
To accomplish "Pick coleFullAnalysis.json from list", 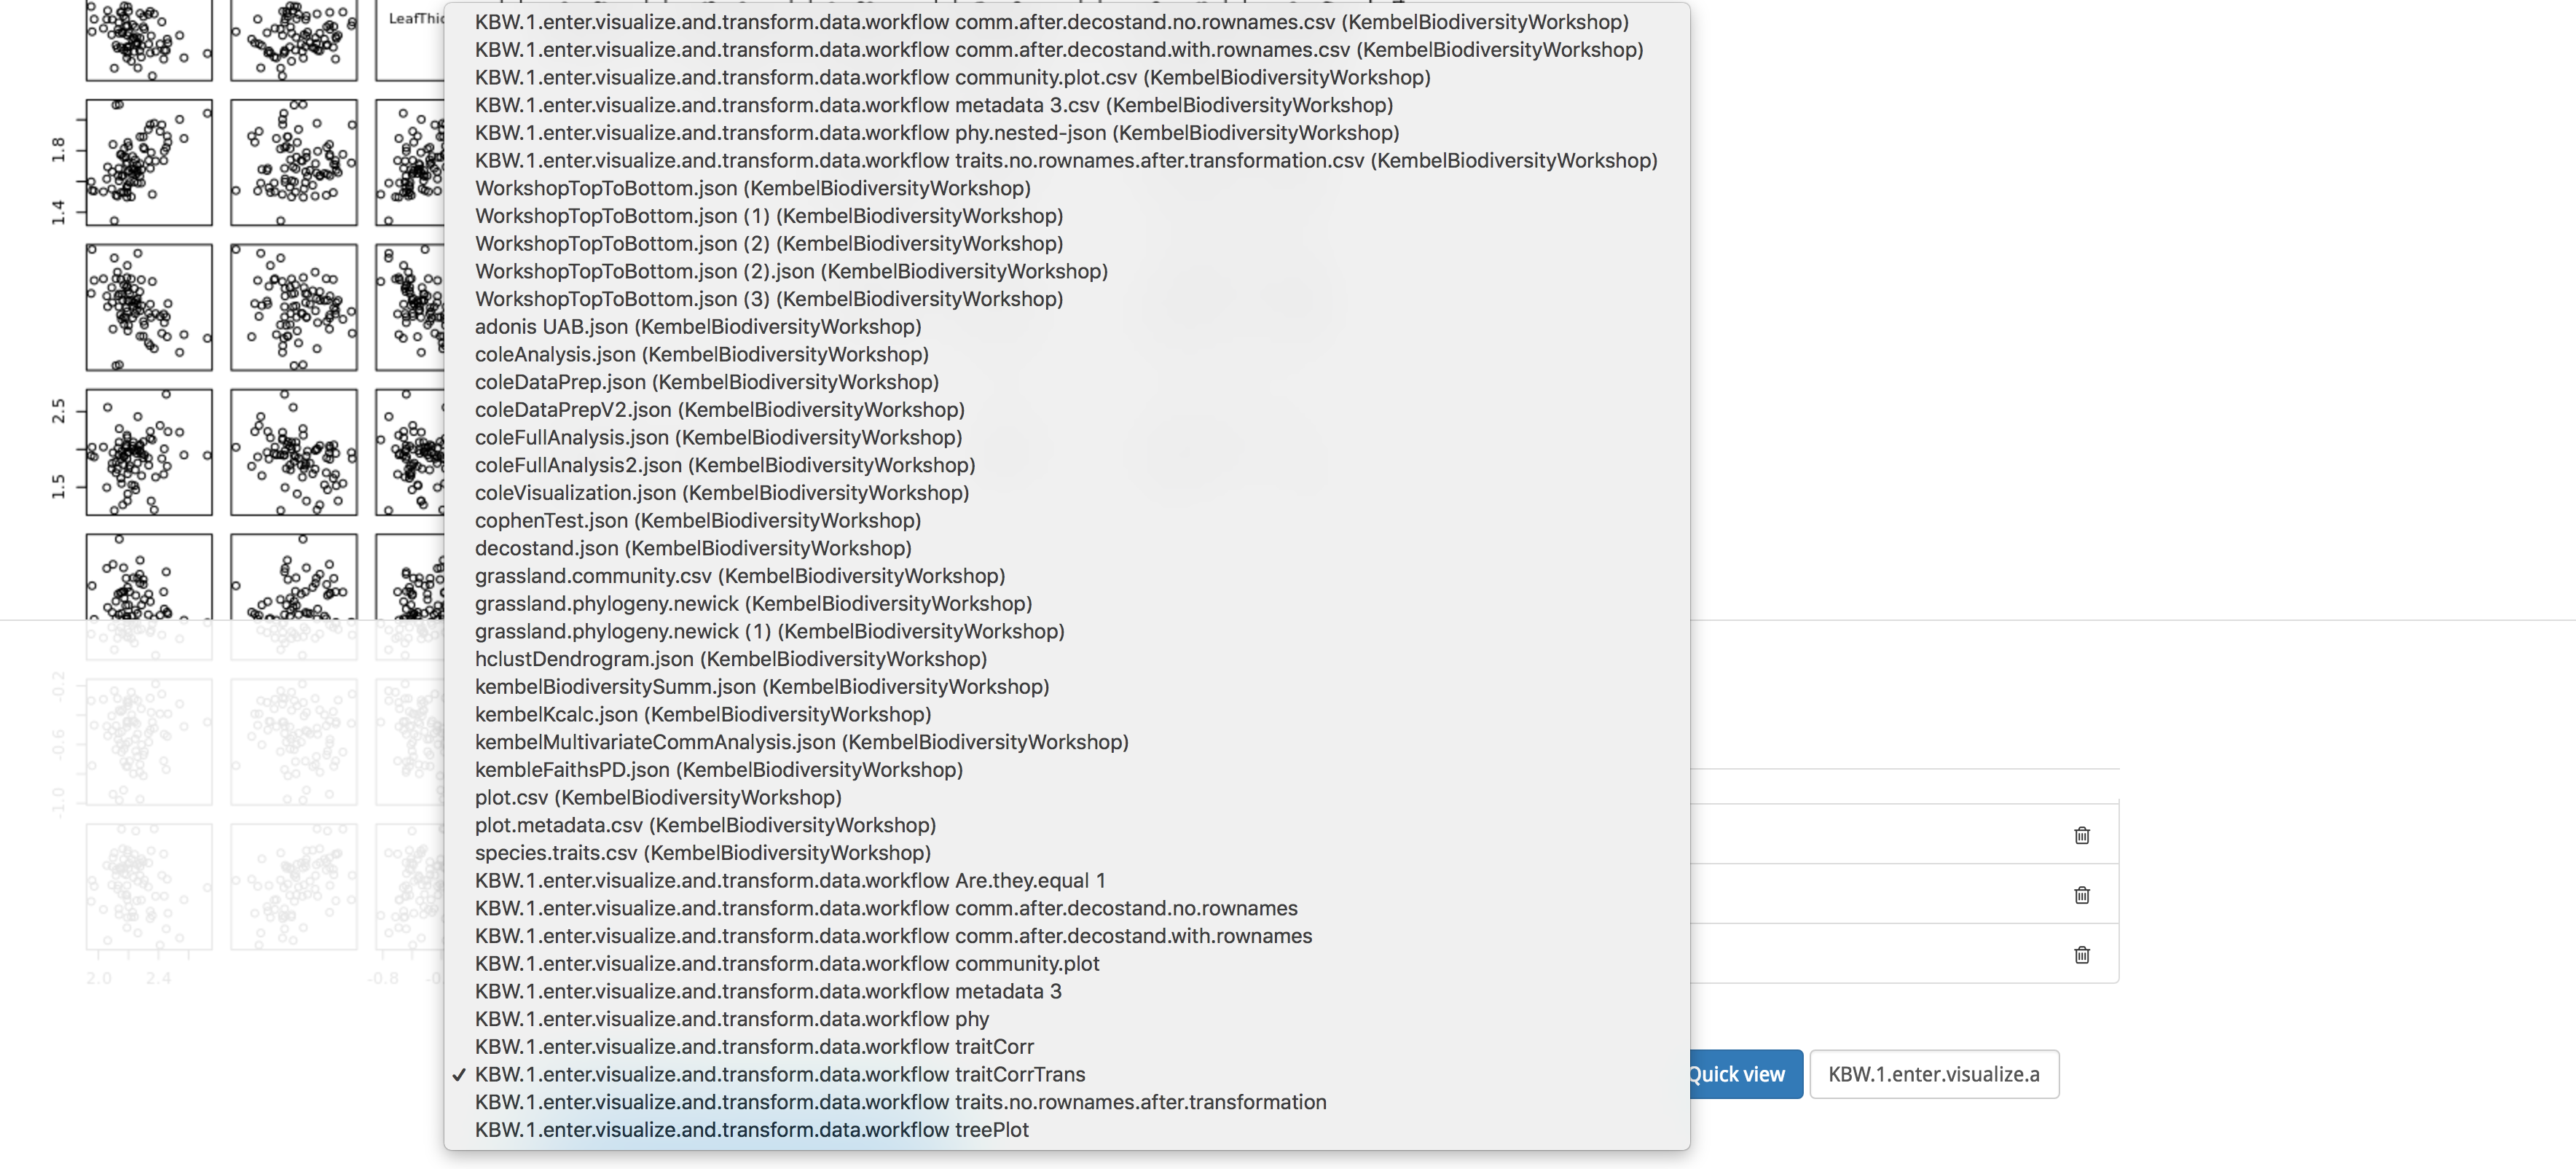I will click(1066, 437).
